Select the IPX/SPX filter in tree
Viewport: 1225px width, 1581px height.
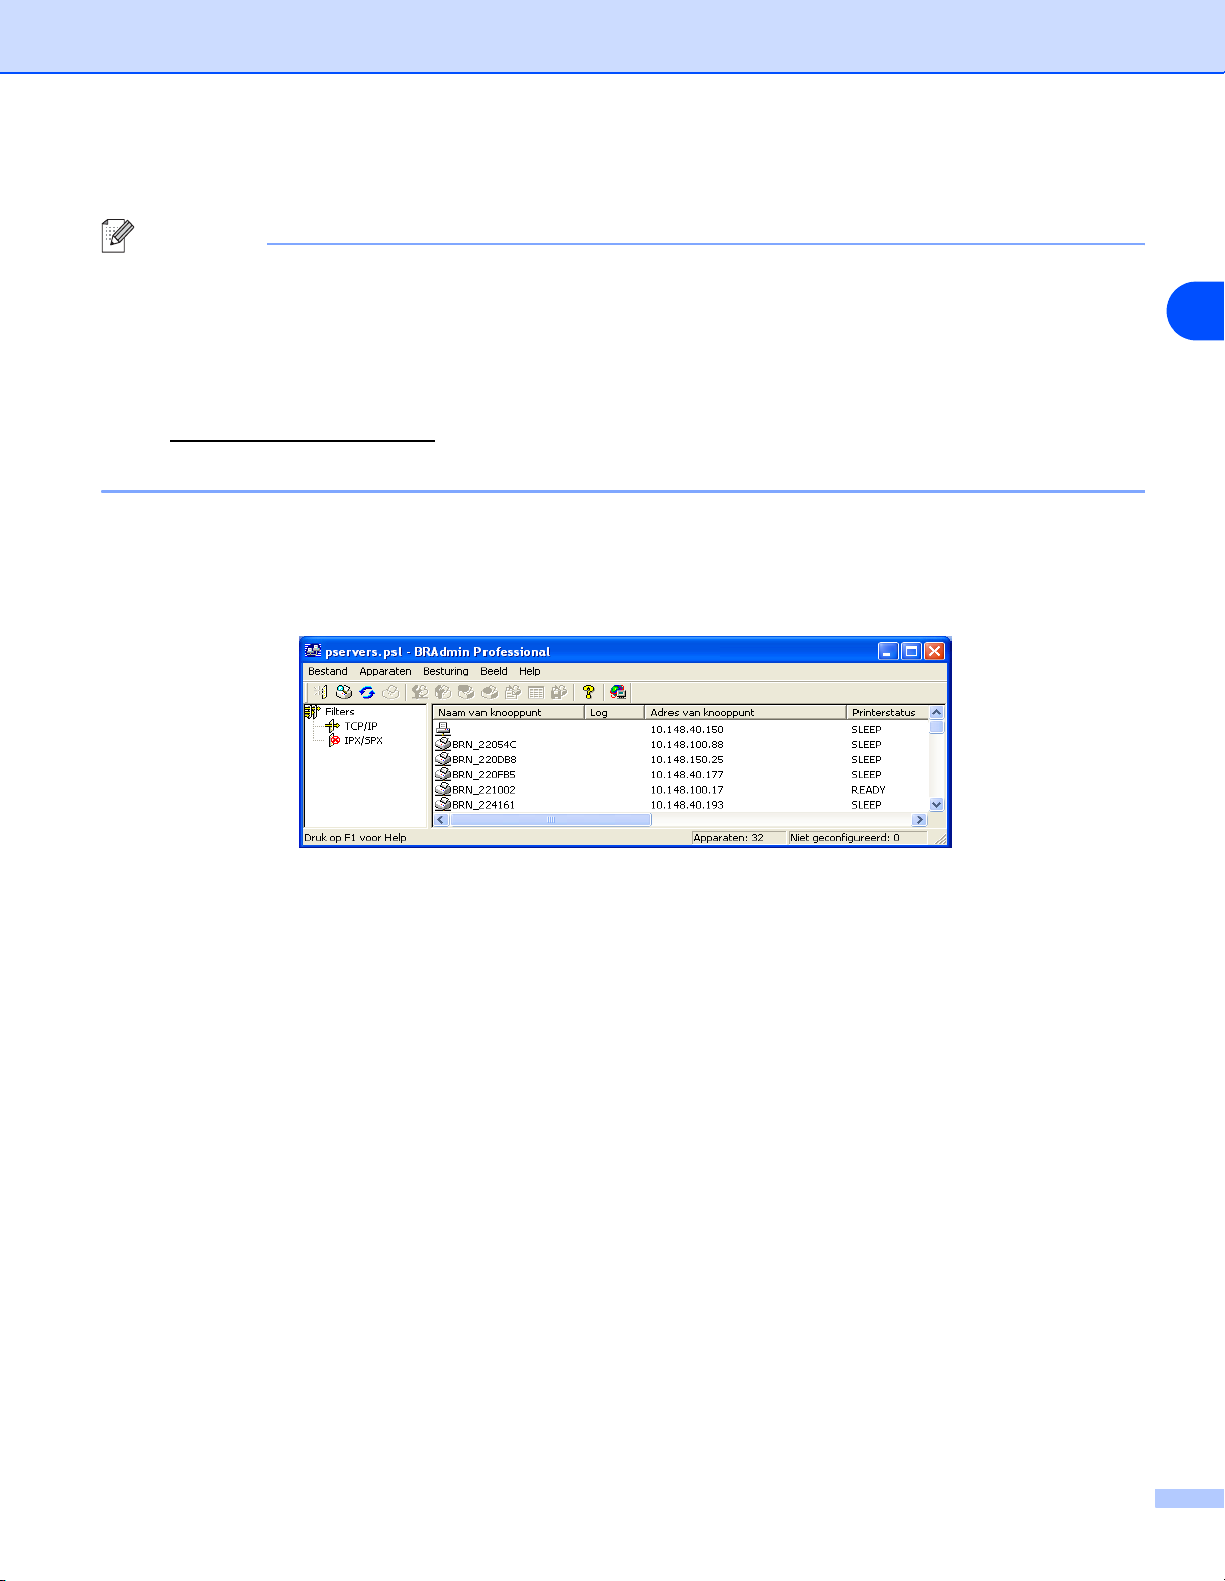[363, 741]
